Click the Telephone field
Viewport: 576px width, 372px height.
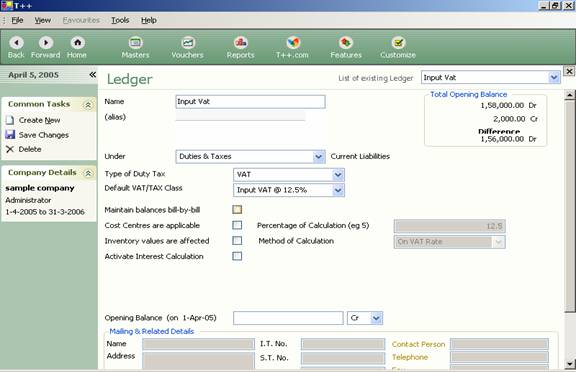tap(499, 357)
